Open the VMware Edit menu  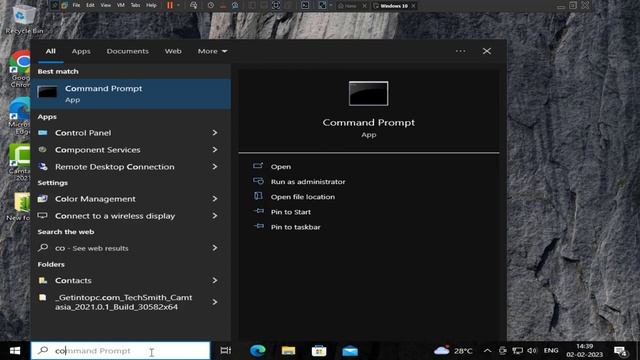tap(90, 5)
